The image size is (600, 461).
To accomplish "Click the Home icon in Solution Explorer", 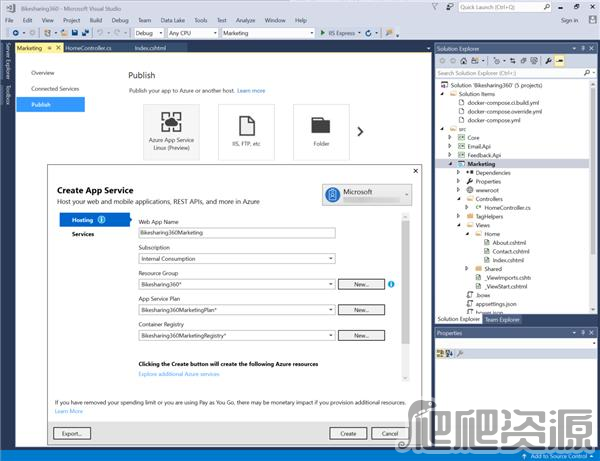I will tap(463, 60).
